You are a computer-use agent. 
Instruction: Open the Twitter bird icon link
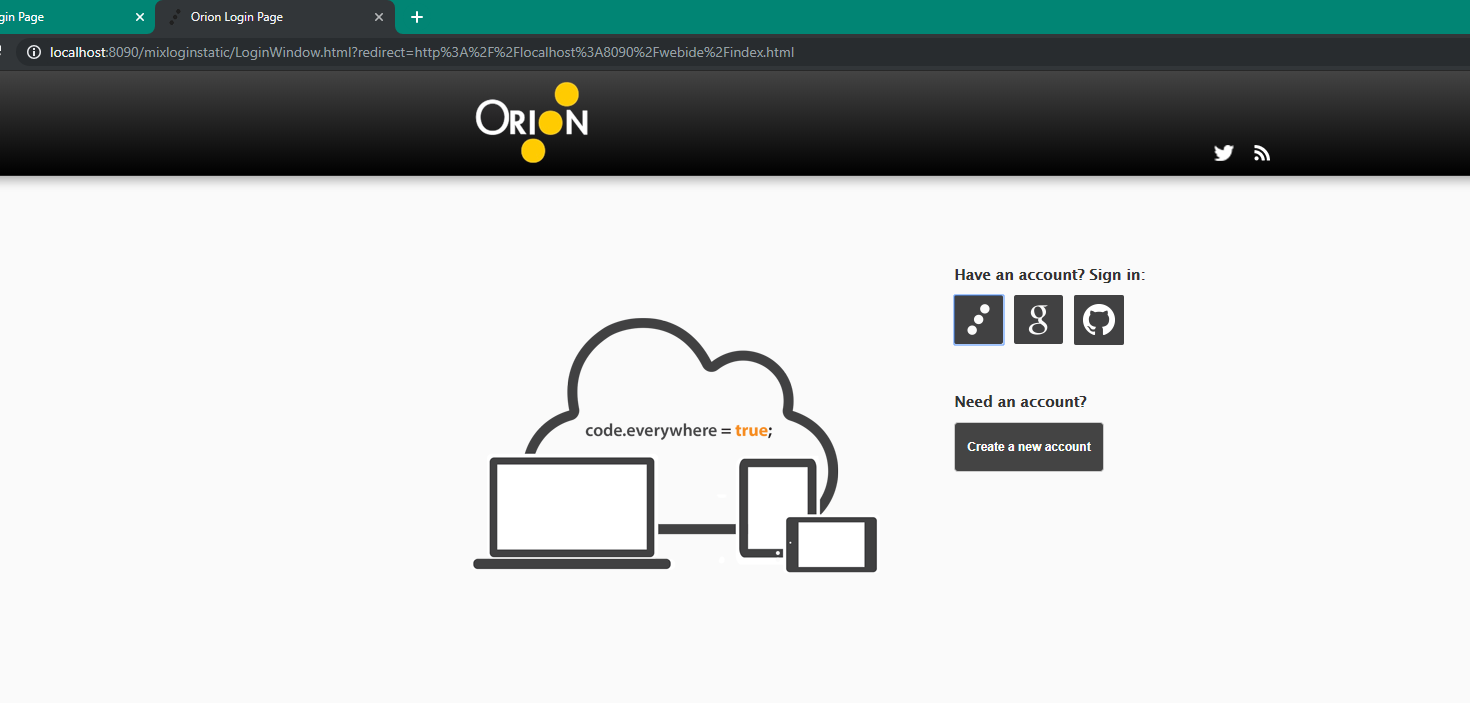(x=1223, y=153)
